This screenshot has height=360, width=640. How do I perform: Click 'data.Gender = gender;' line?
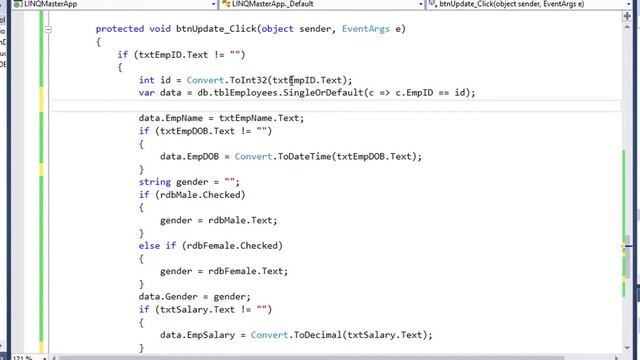coord(195,297)
